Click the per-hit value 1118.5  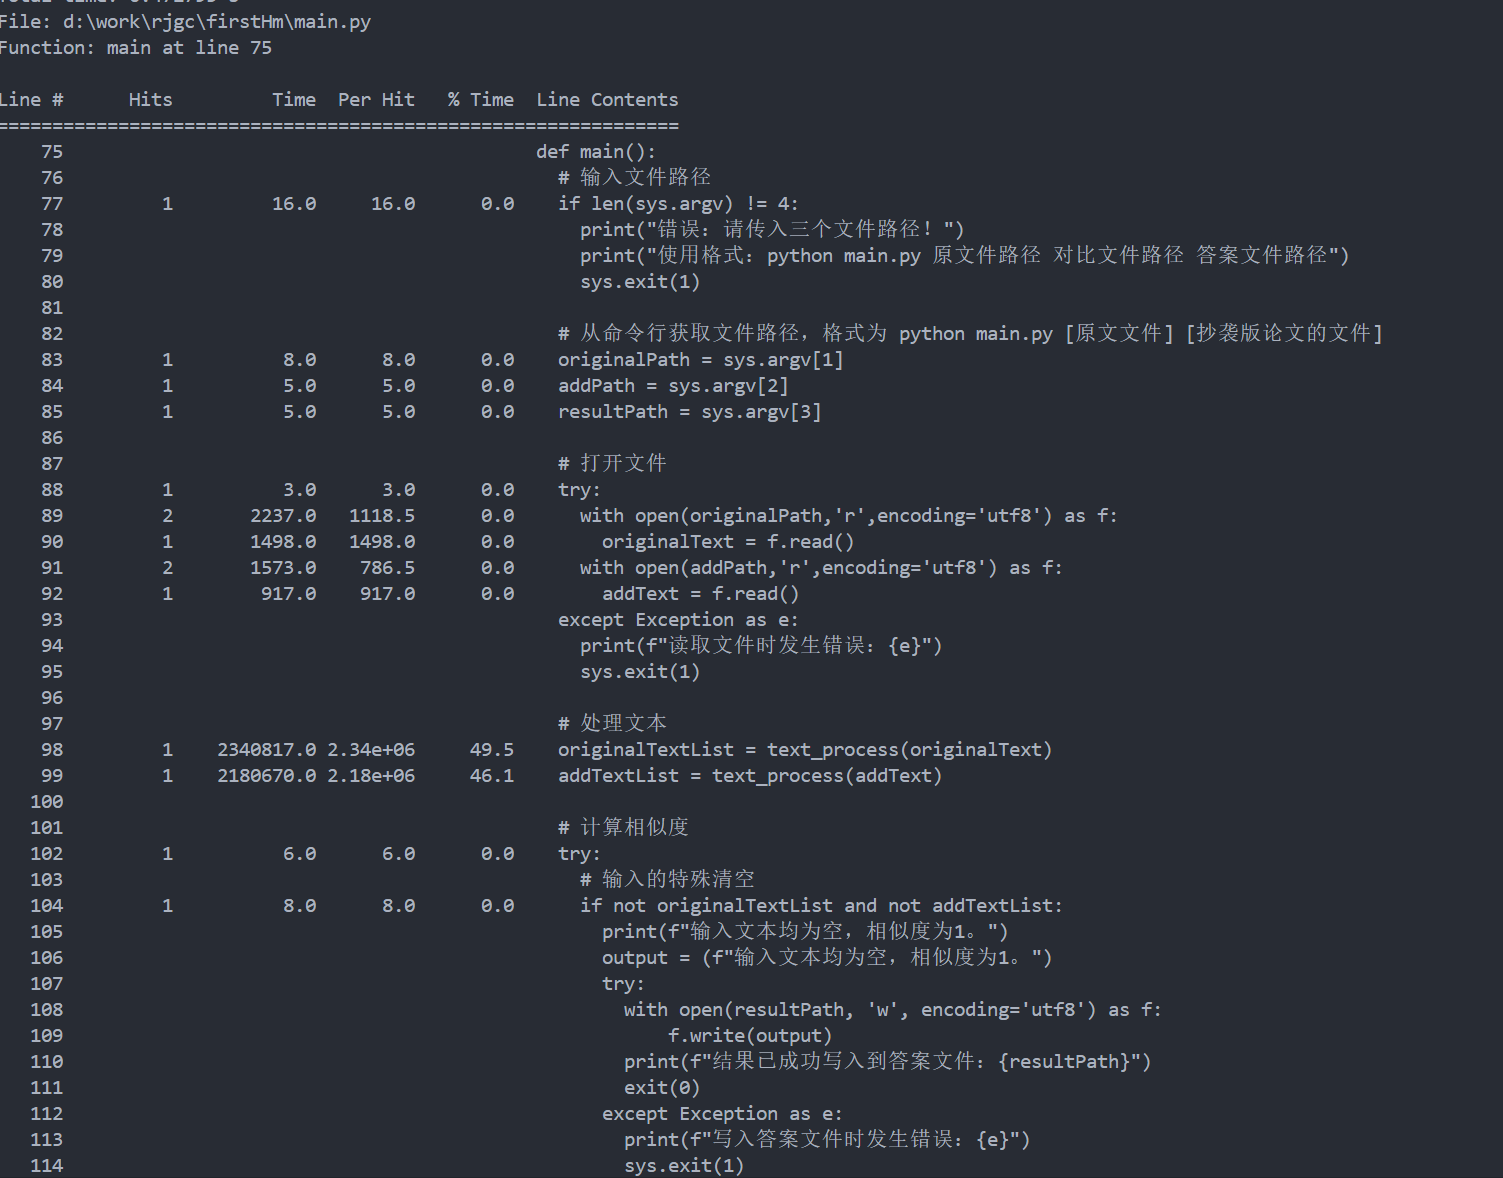[382, 516]
